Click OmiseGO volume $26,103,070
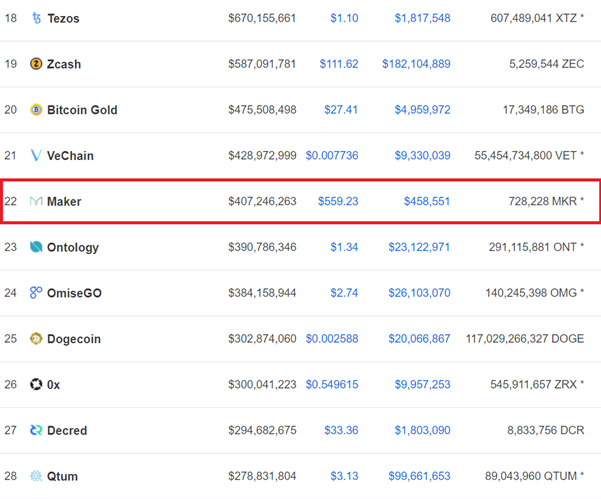 (419, 293)
